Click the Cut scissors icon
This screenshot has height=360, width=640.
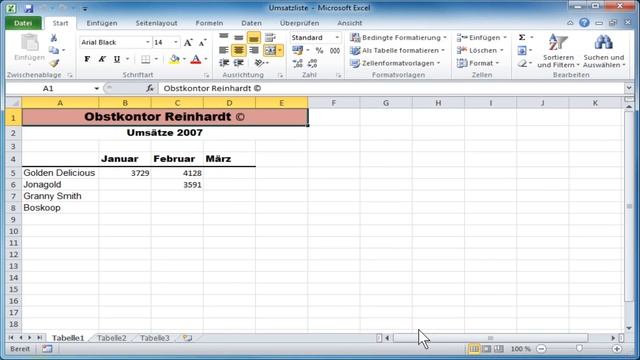coord(53,38)
